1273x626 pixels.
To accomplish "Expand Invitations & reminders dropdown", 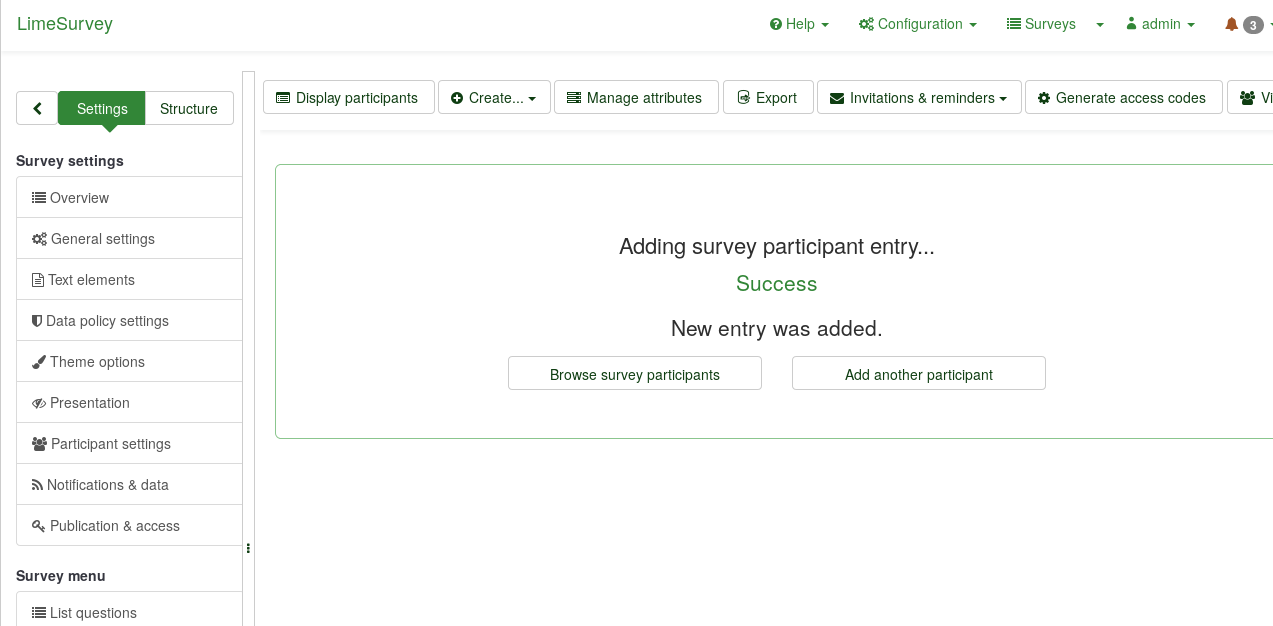I will point(919,98).
